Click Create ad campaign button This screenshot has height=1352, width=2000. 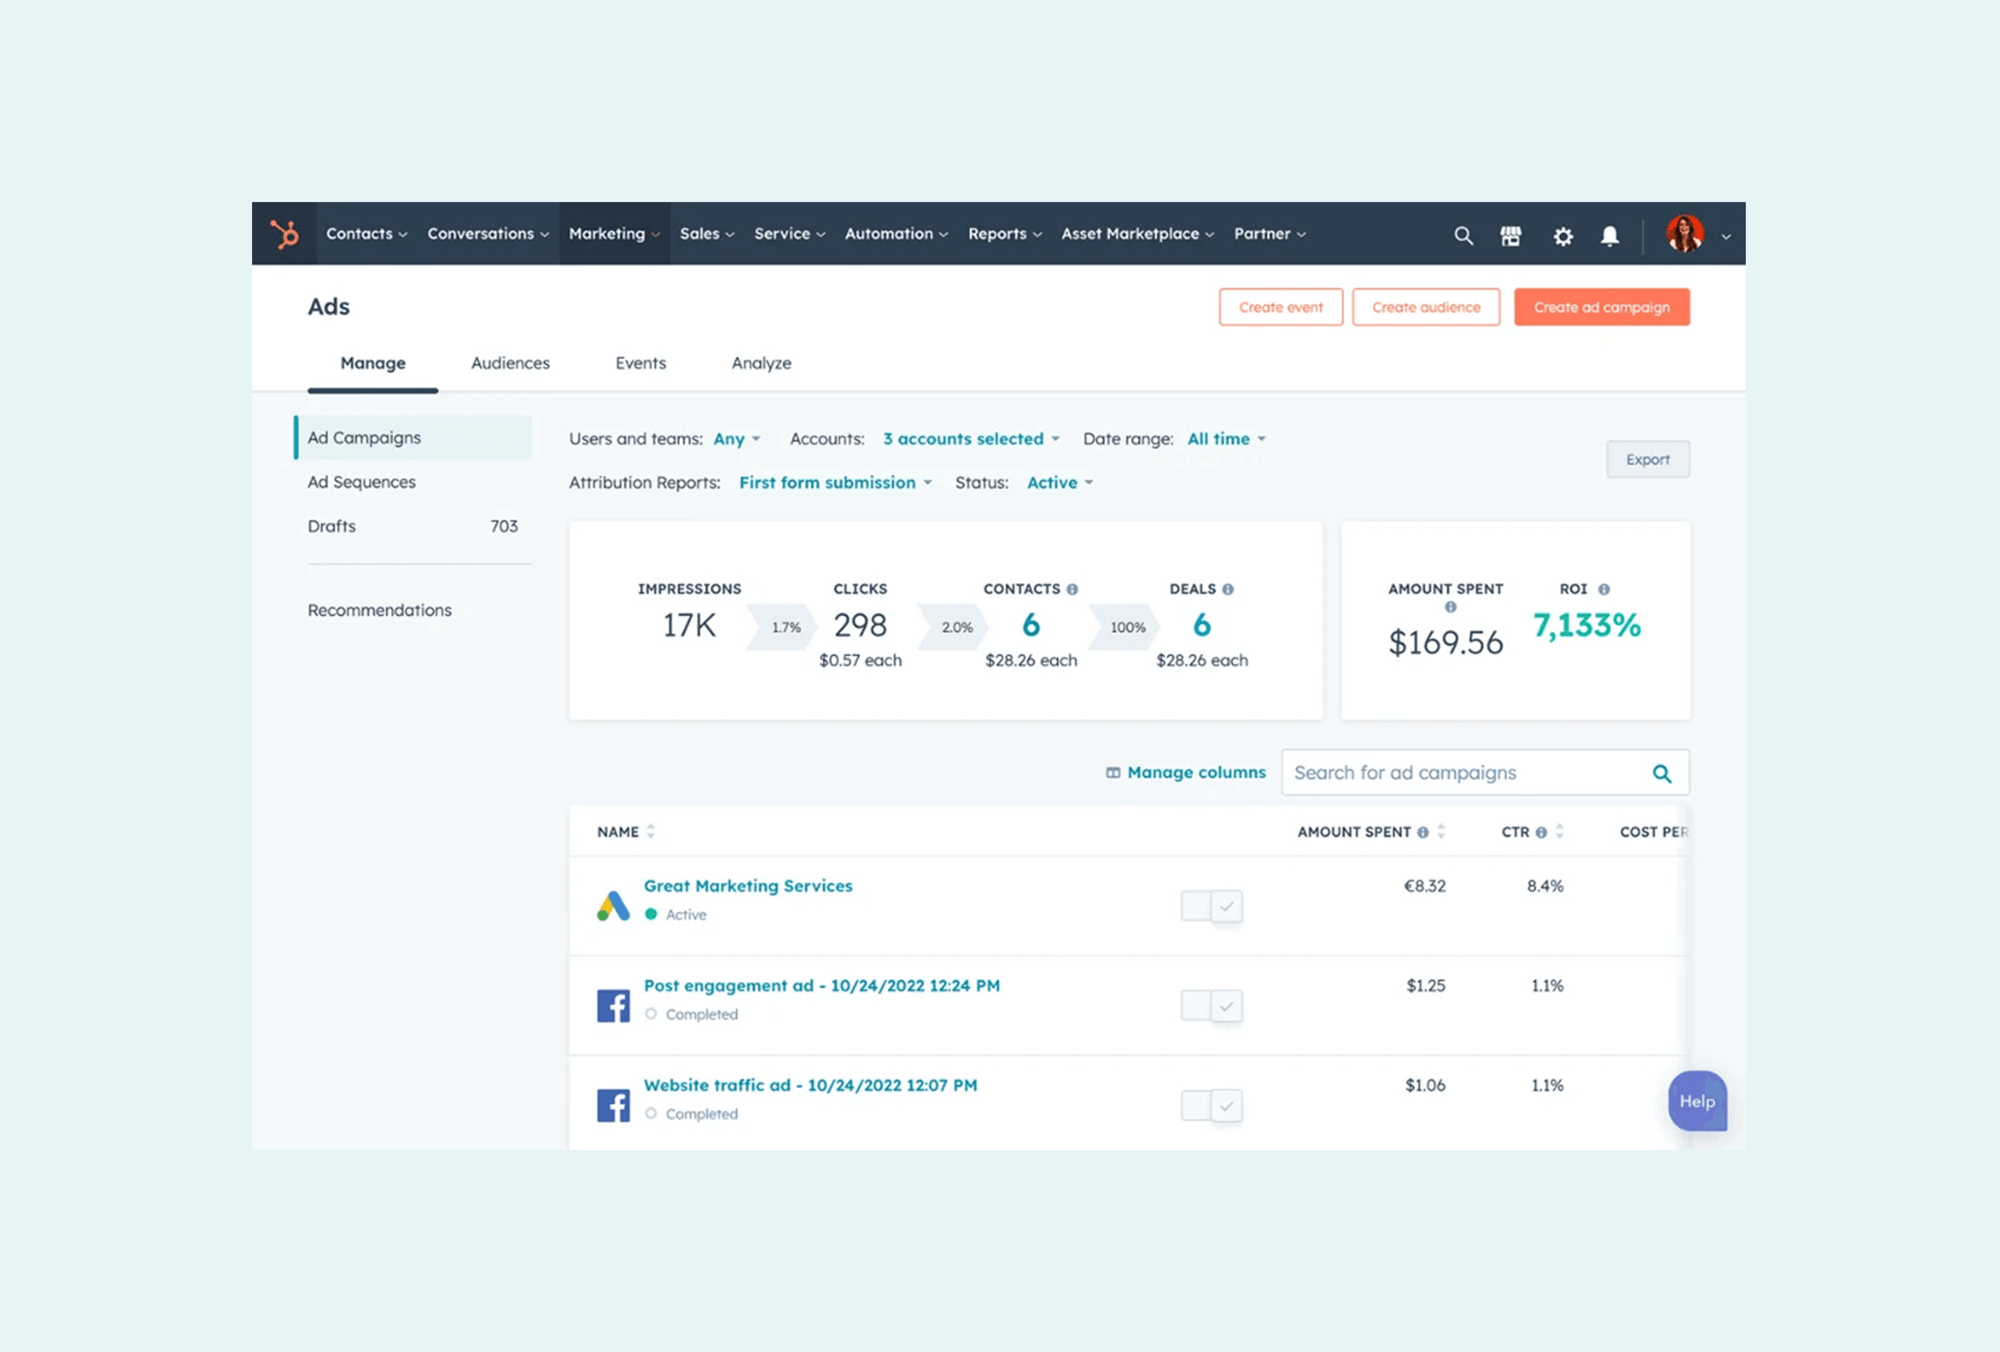pyautogui.click(x=1601, y=307)
